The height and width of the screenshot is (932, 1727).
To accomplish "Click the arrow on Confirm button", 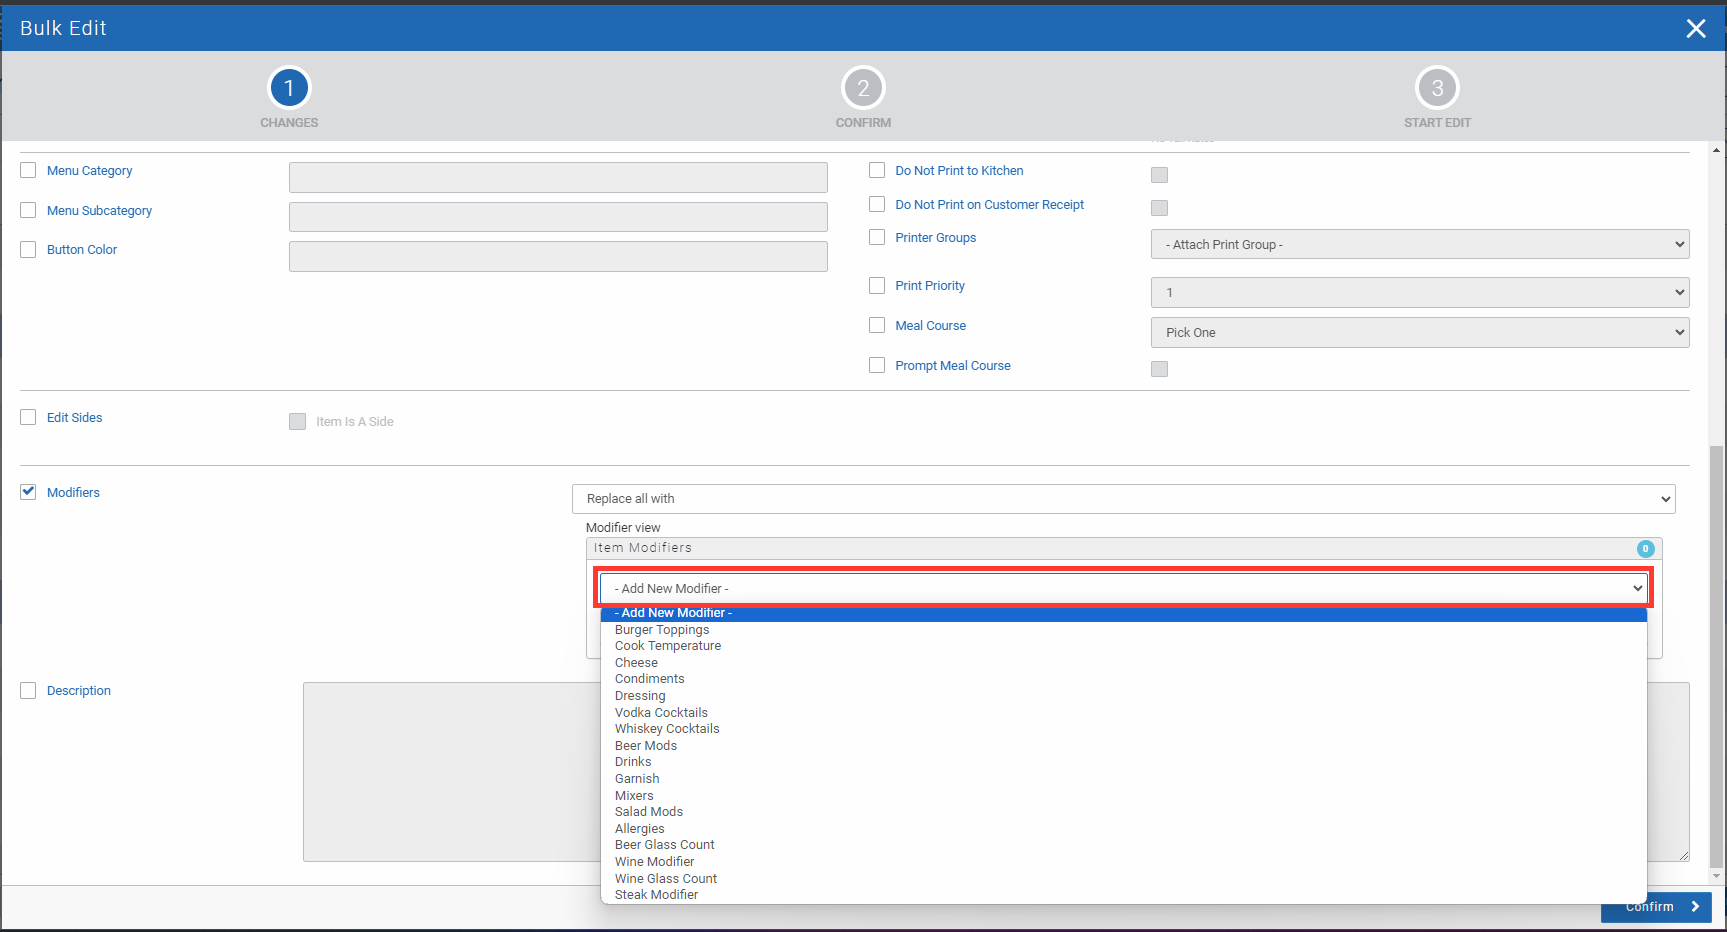I will [1695, 907].
